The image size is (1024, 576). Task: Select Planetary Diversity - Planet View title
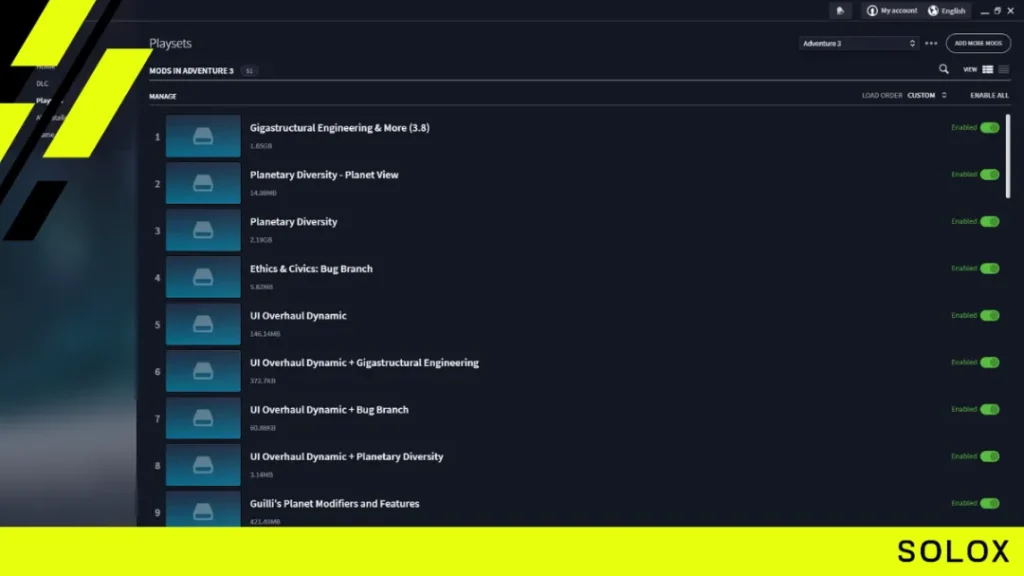pyautogui.click(x=324, y=175)
